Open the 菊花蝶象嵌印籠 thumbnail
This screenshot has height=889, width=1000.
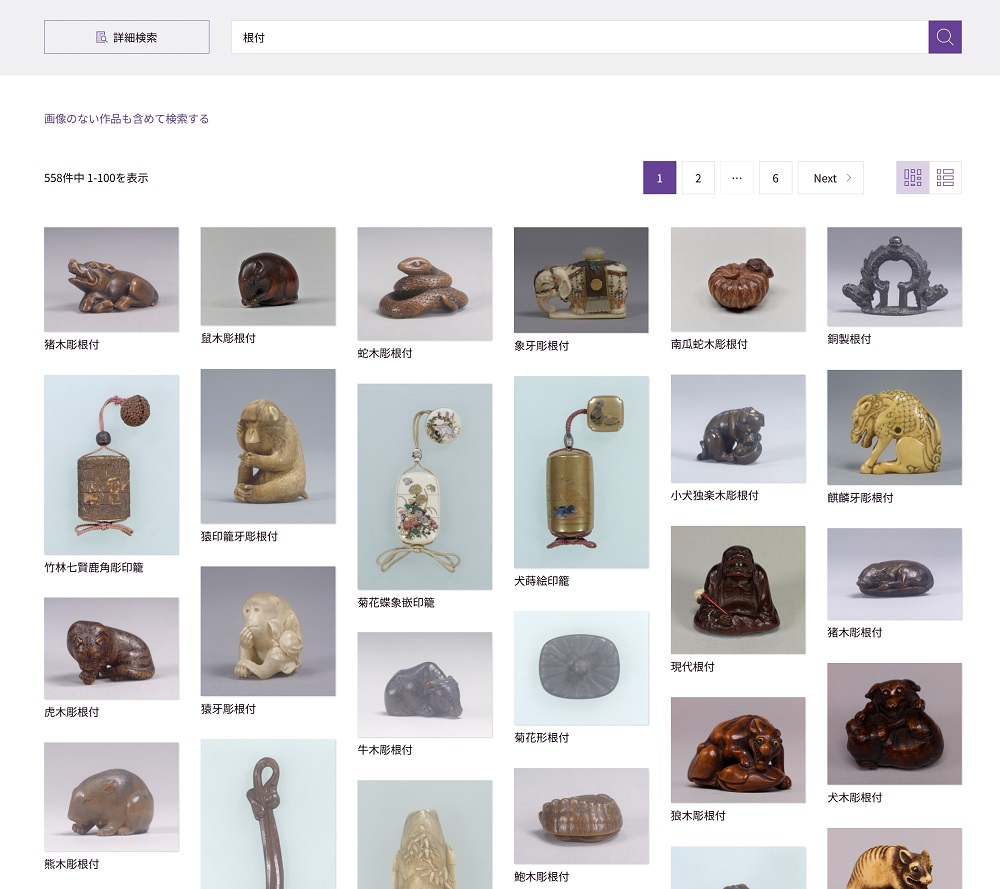tap(425, 487)
